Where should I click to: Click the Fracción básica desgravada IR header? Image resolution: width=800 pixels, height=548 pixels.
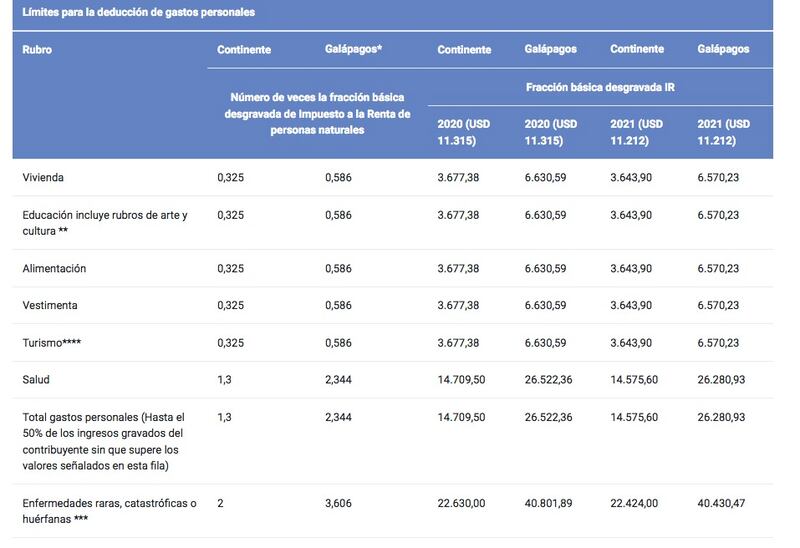(x=600, y=87)
